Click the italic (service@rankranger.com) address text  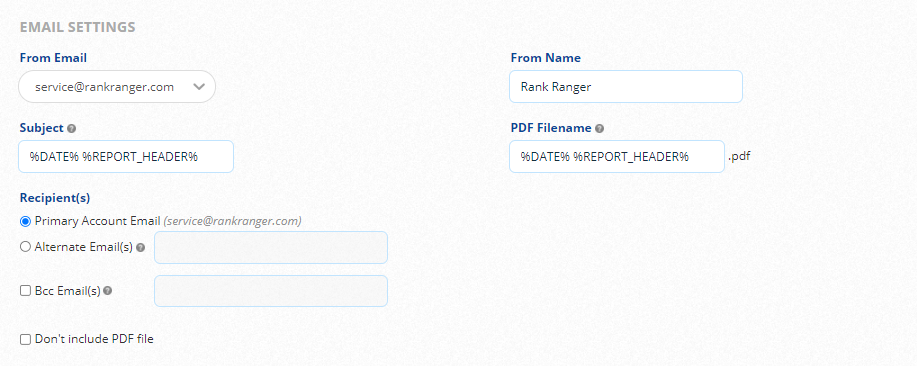tap(233, 222)
